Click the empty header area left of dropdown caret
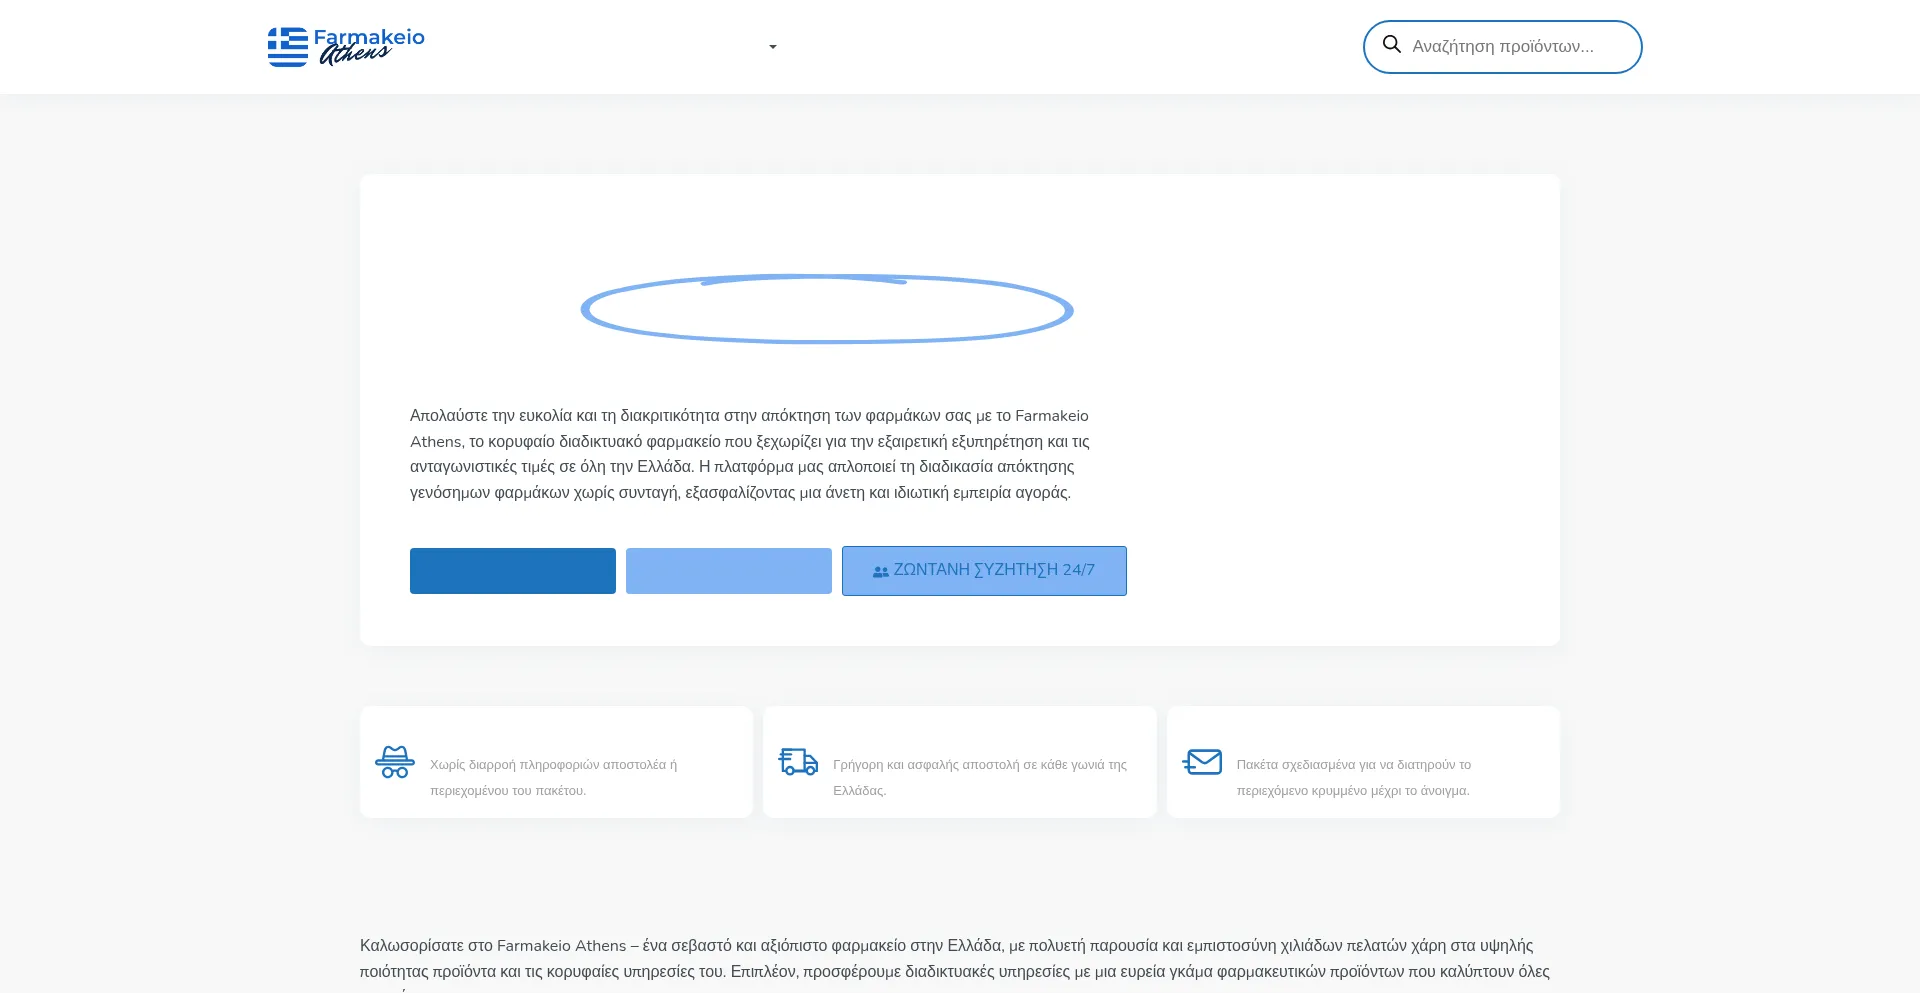This screenshot has width=1920, height=993. click(600, 47)
